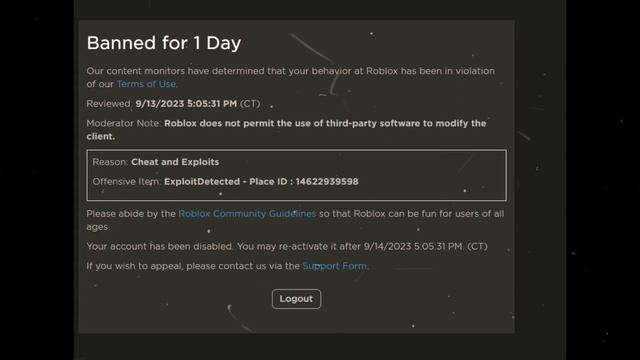
Task: Click the Moderator Note label
Action: pos(124,123)
